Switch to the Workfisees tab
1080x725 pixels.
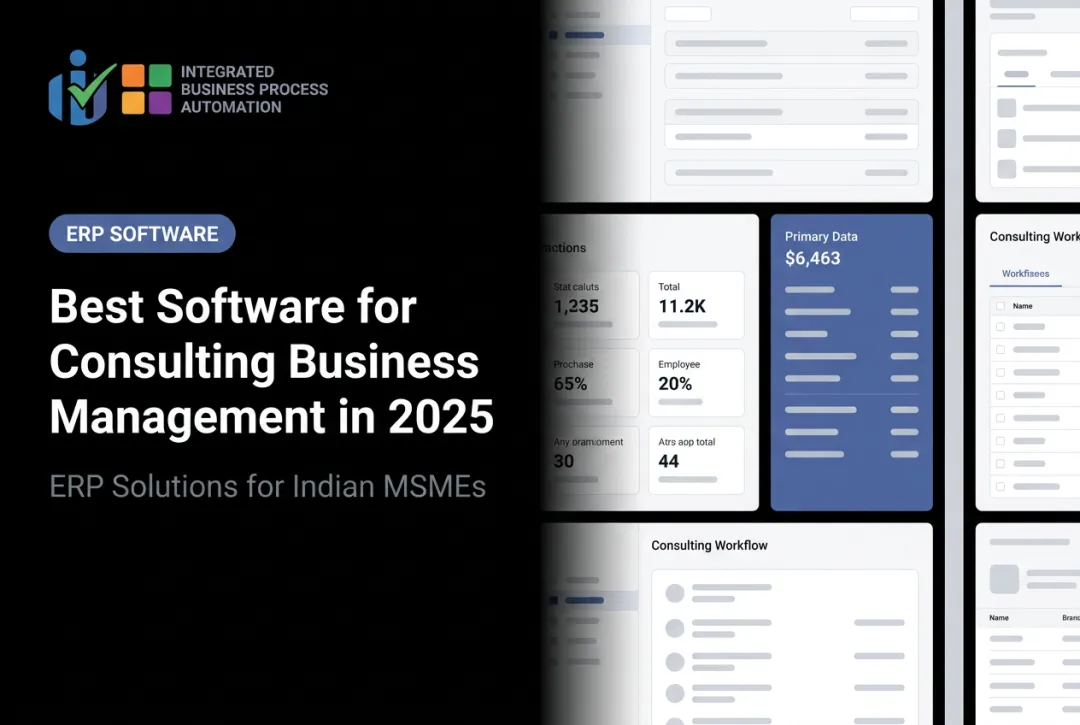click(x=1026, y=273)
